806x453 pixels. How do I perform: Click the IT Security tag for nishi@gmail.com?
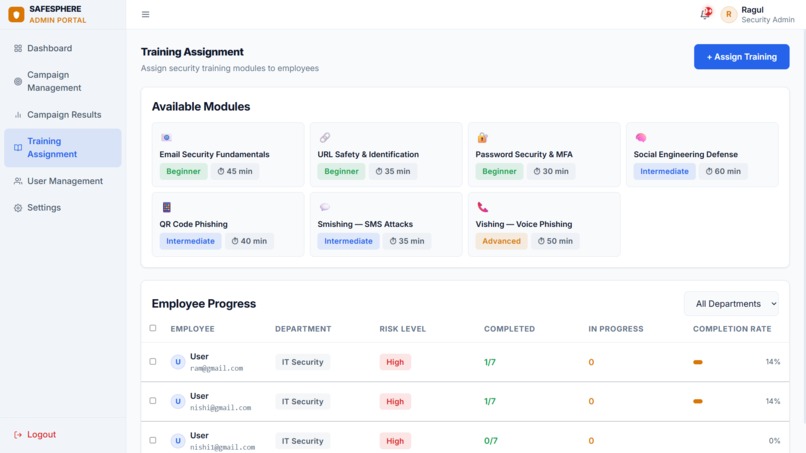302,402
